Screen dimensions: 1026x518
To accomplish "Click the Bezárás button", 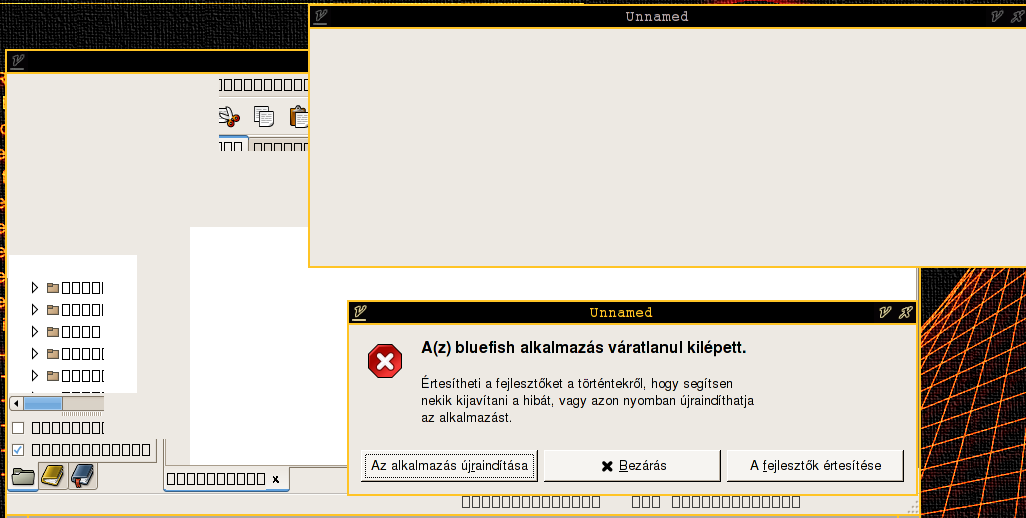I will tap(632, 466).
